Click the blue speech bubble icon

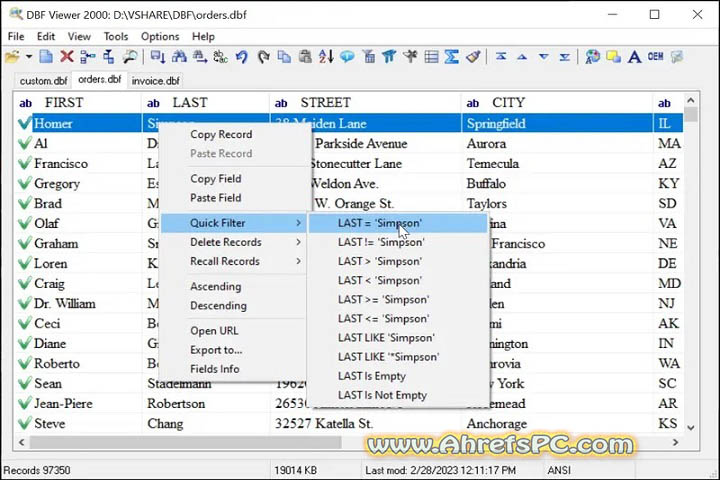point(347,57)
